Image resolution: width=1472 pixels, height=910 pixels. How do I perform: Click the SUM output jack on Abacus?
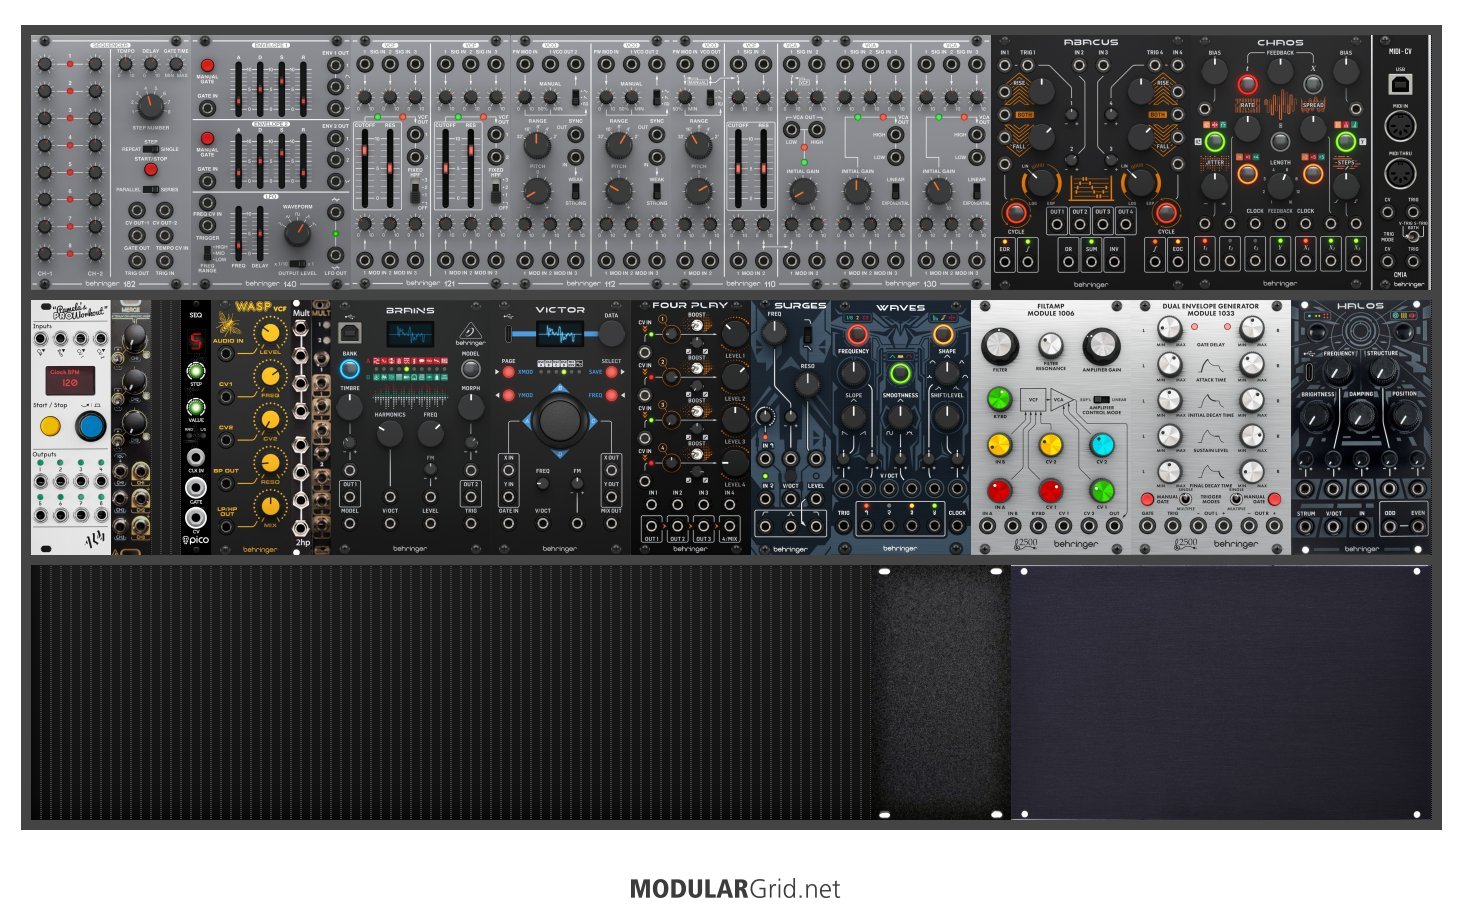pyautogui.click(x=1091, y=263)
